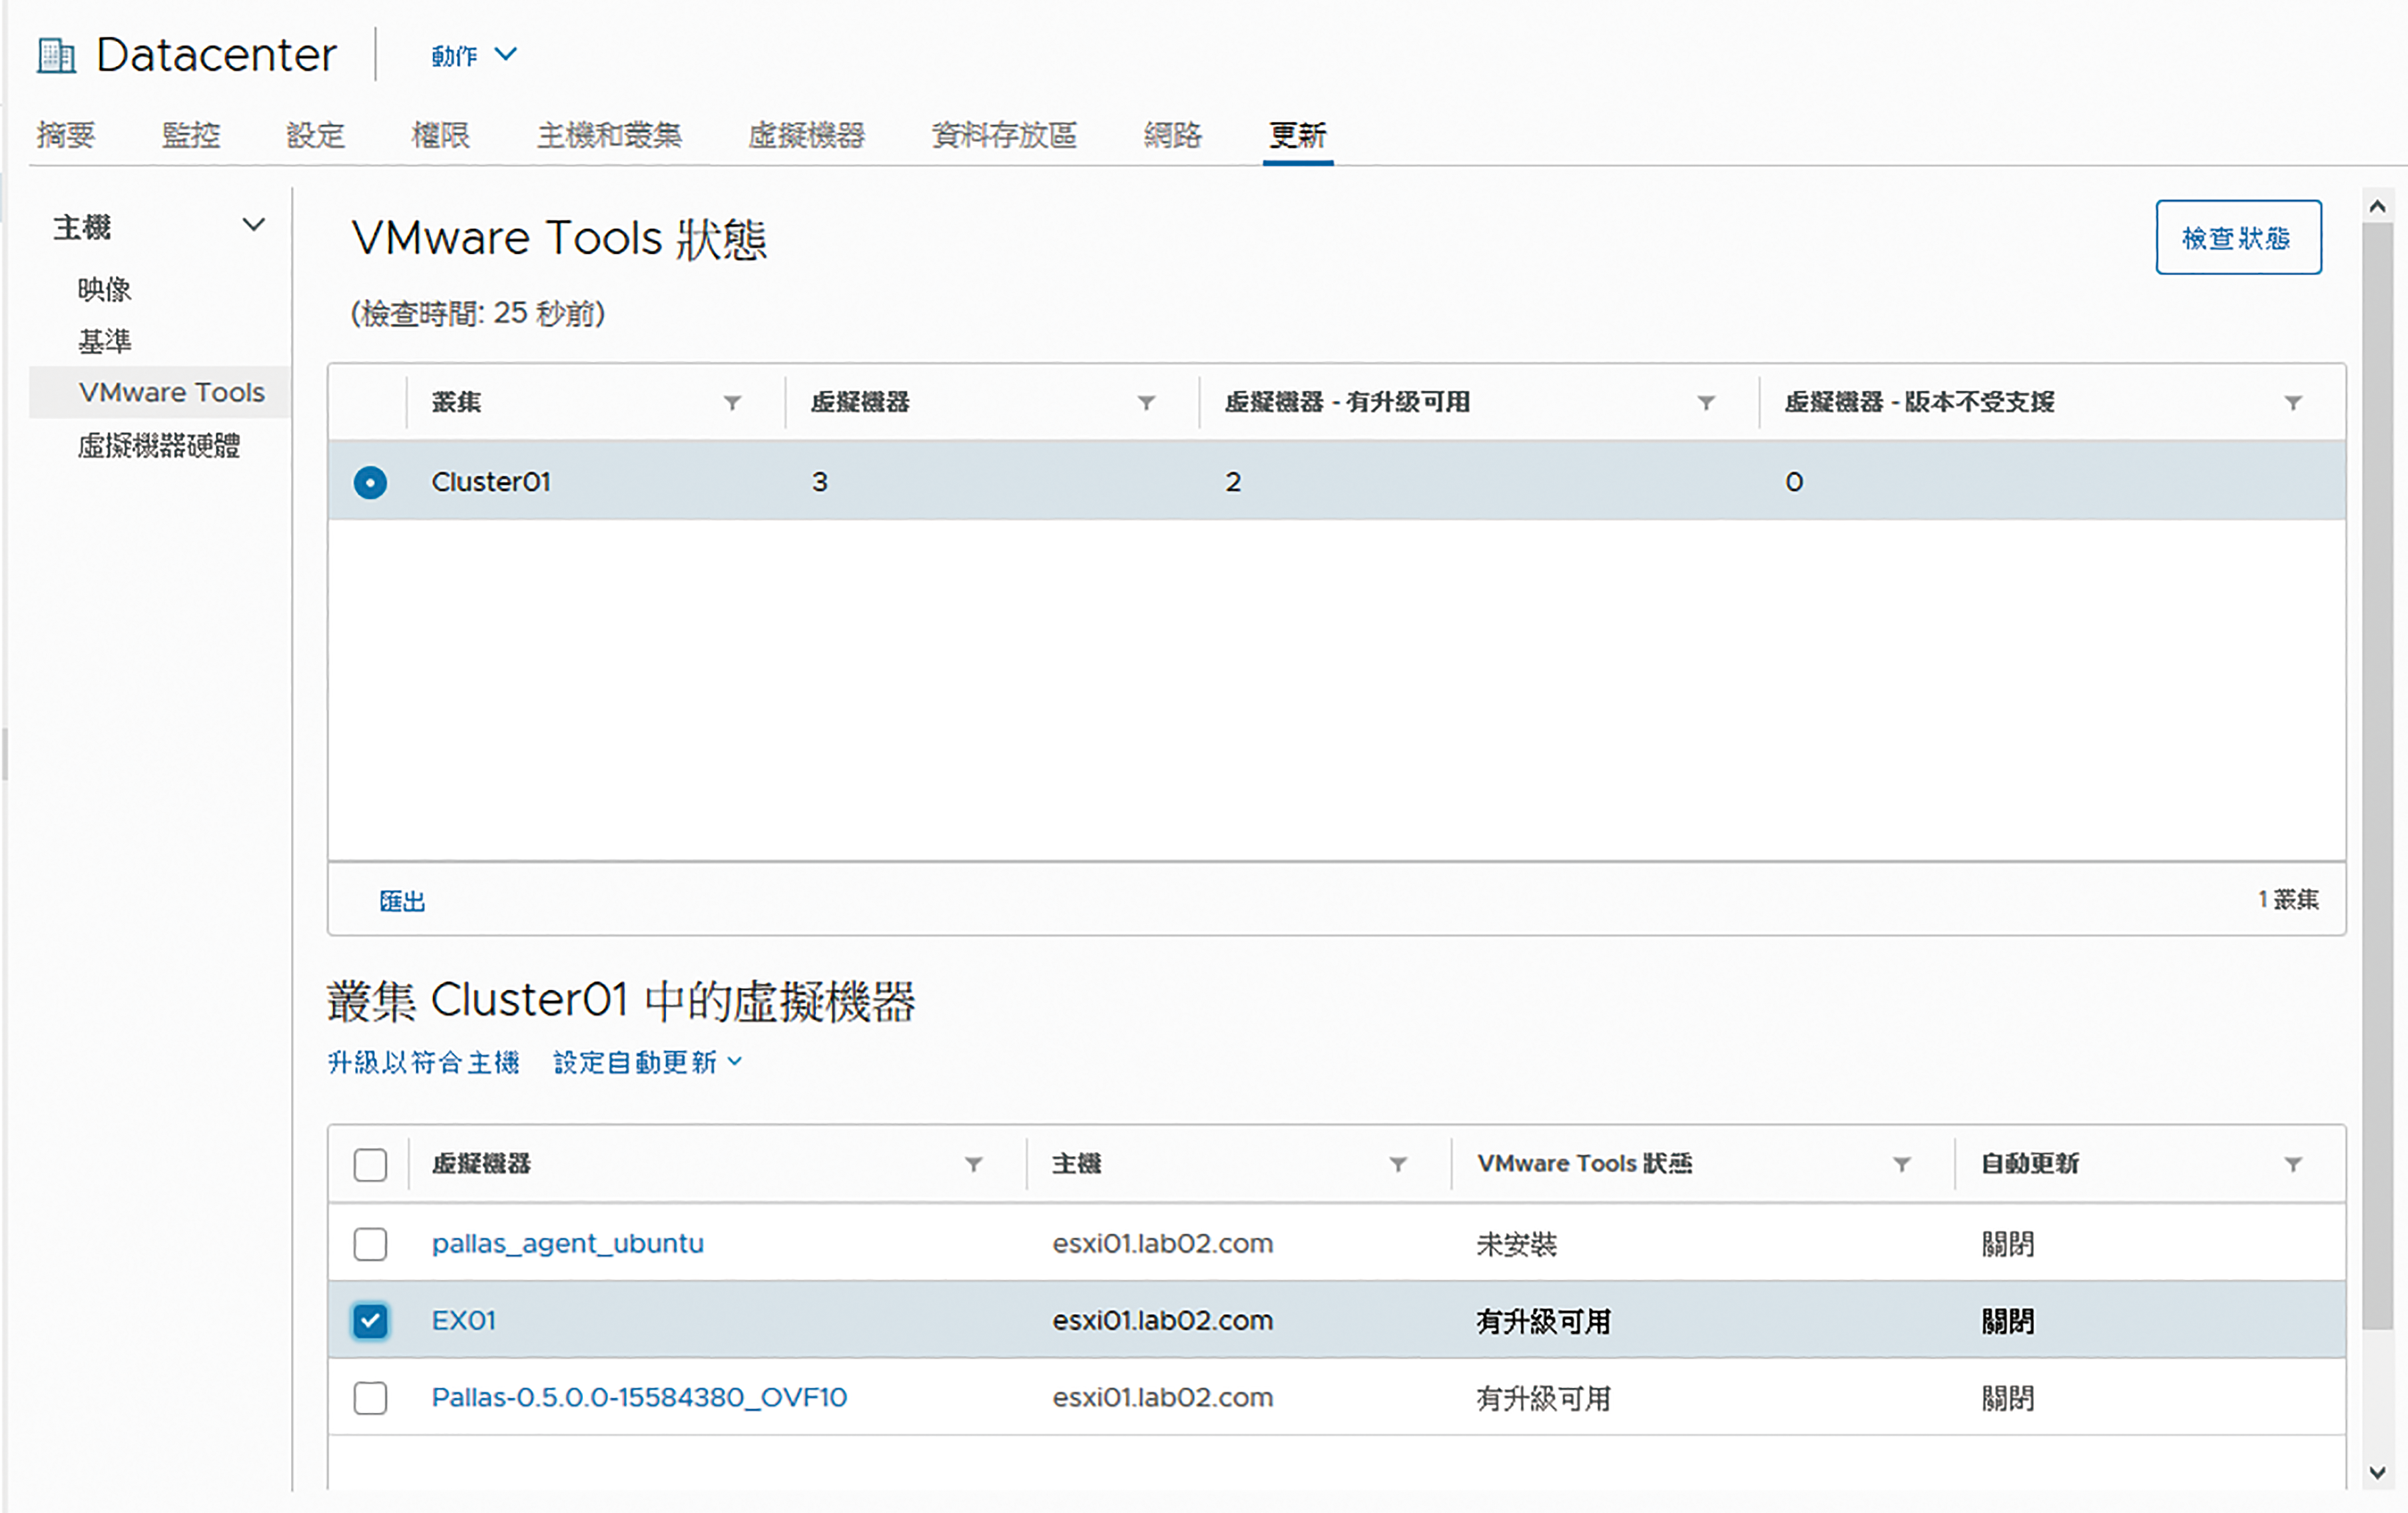Toggle the select-all virtual machines checkbox
2408x1513 pixels.
pyautogui.click(x=370, y=1165)
